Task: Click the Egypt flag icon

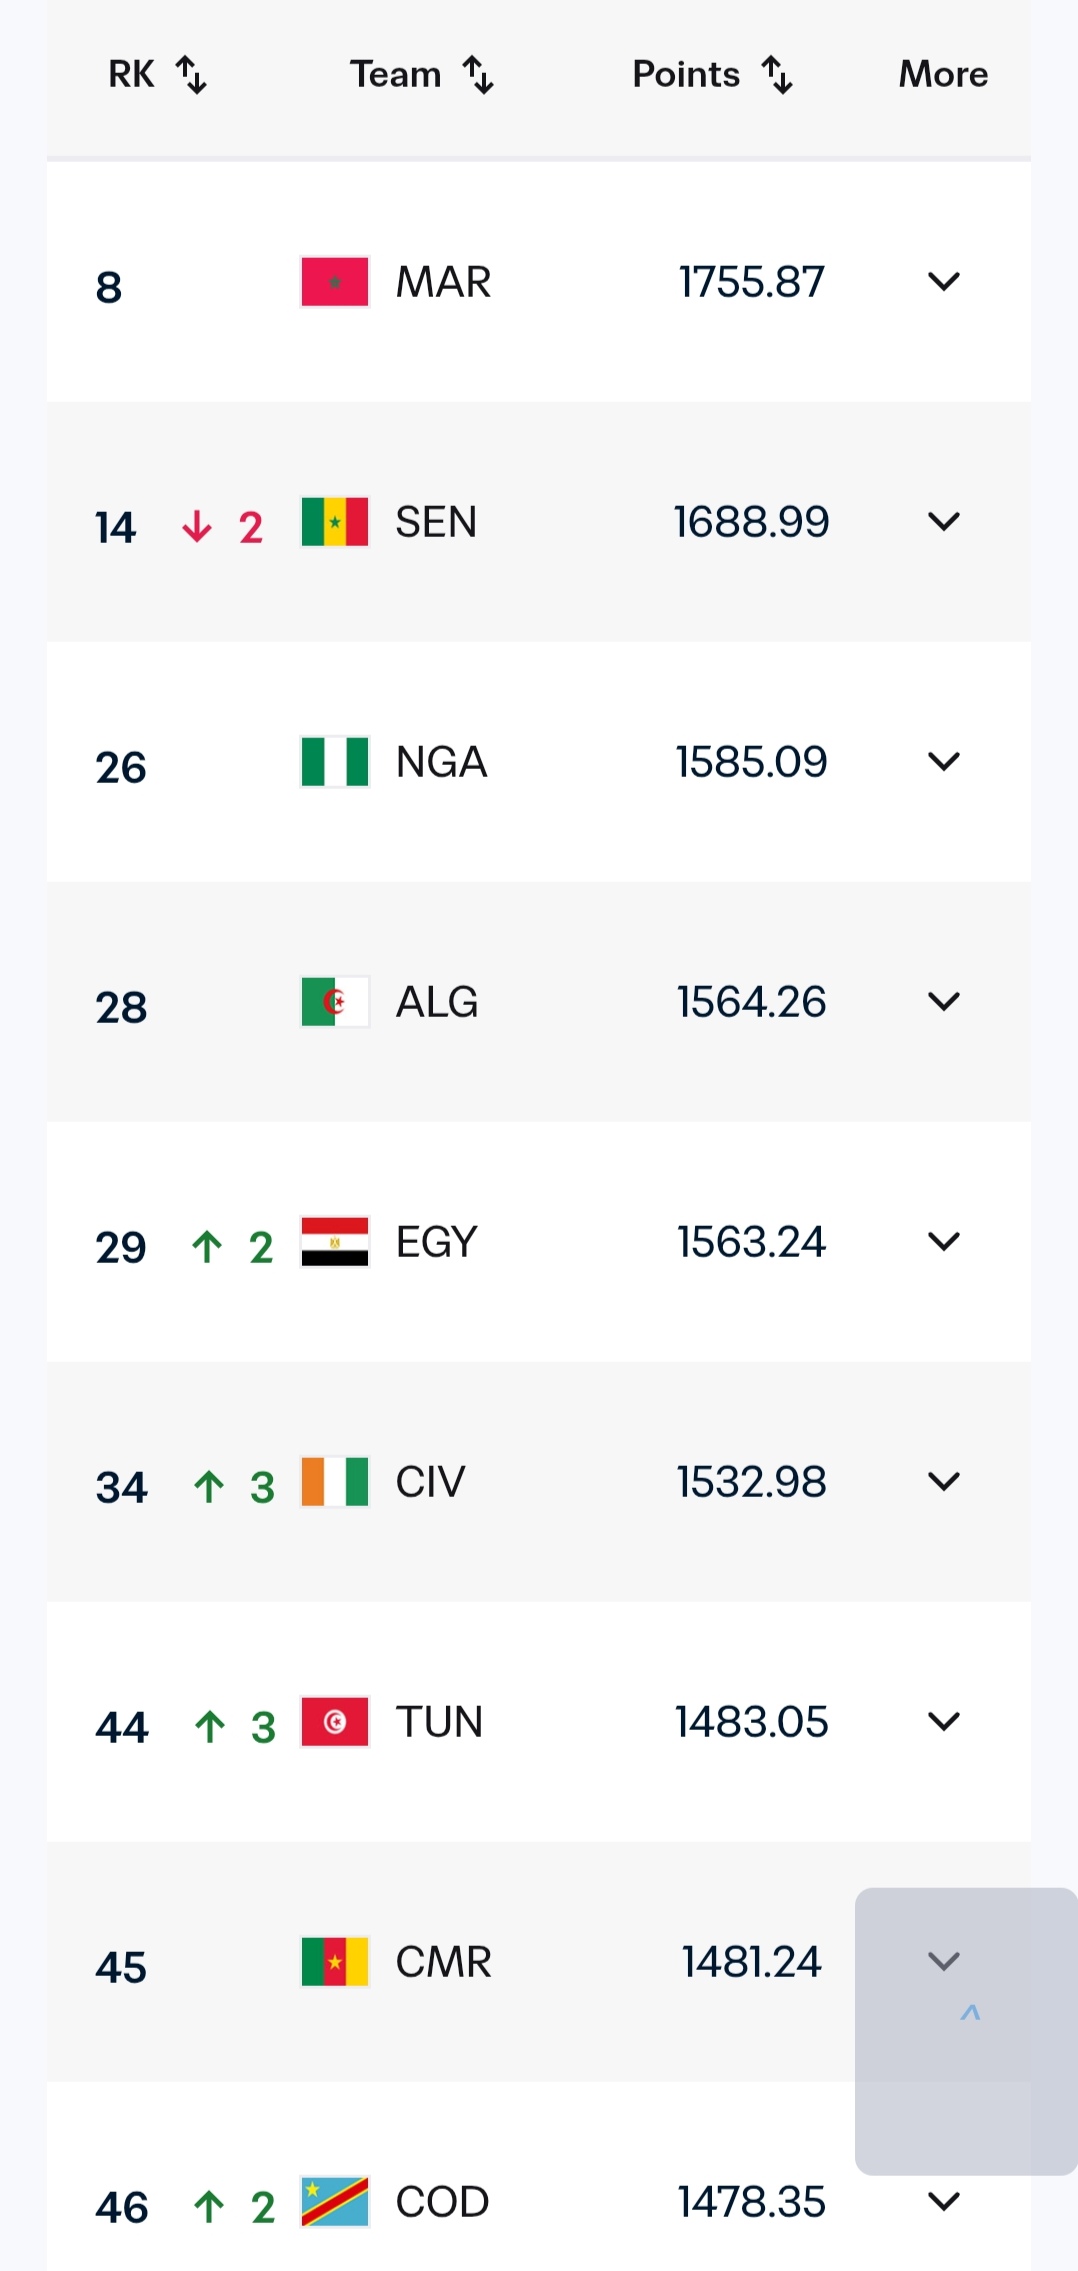Action: coord(335,1242)
